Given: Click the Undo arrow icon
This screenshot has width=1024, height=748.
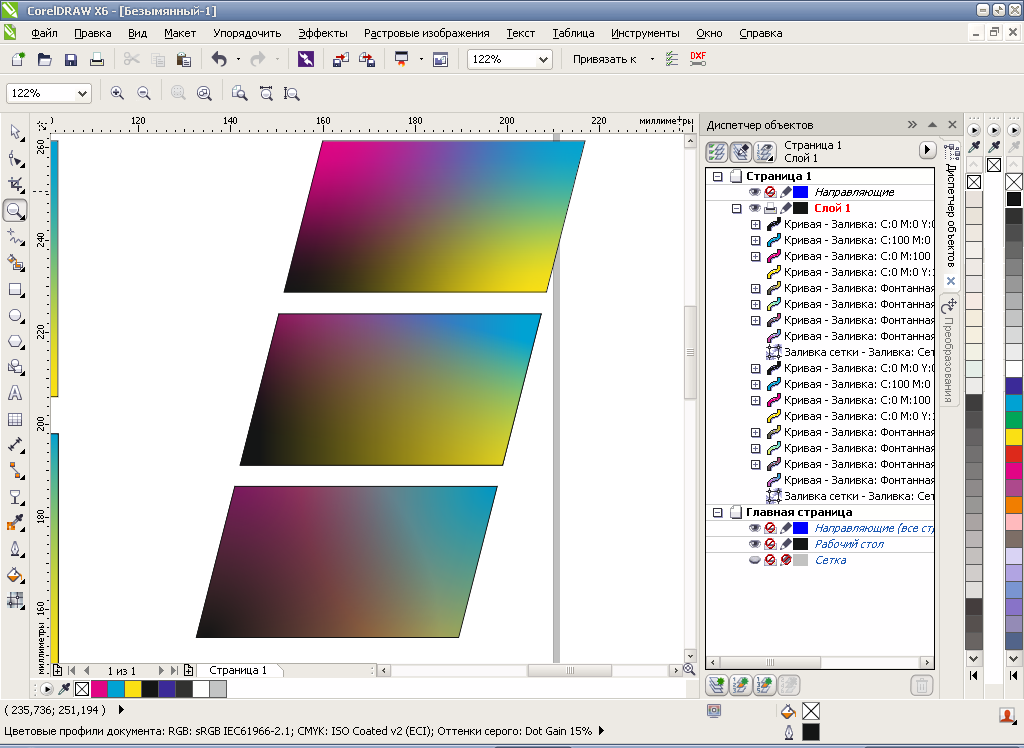Looking at the screenshot, I should [219, 59].
